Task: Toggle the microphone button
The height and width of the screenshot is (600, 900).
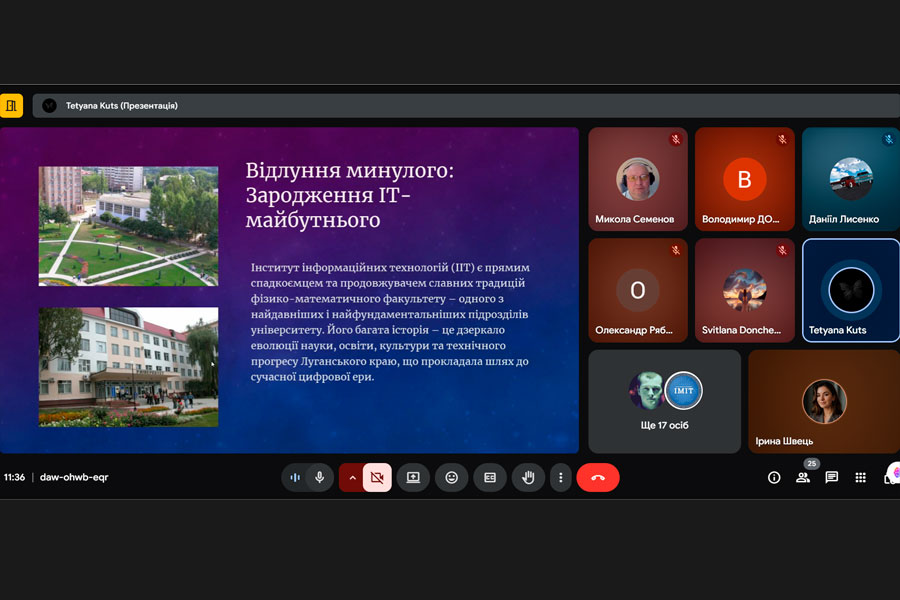Action: 320,477
